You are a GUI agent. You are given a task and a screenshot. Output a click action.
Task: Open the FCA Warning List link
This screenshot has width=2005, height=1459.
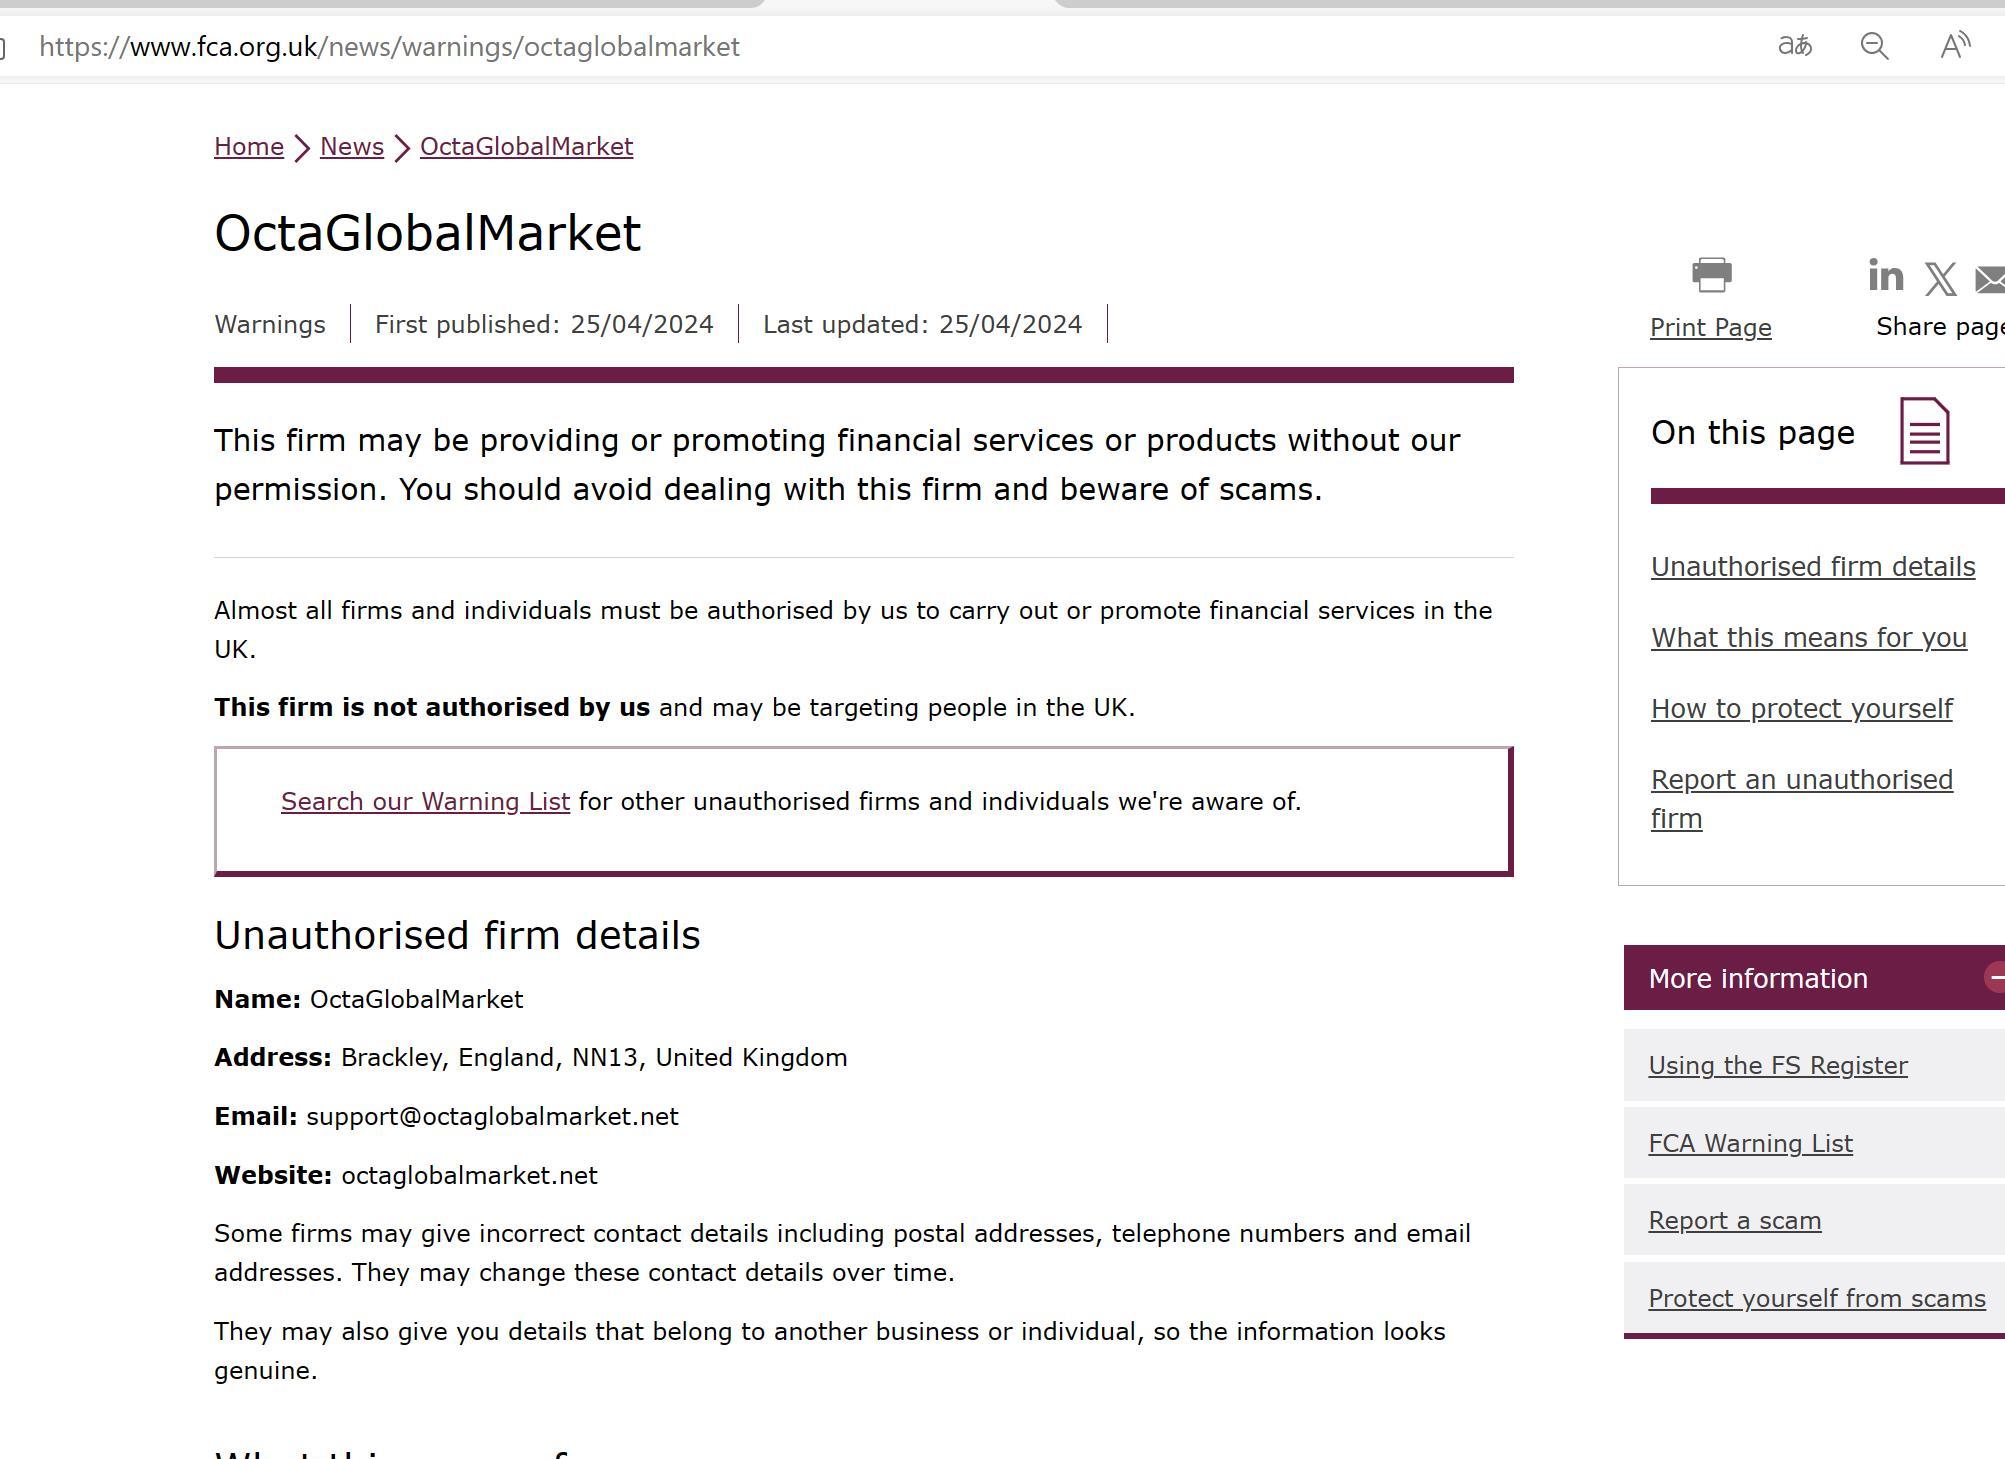(x=1750, y=1144)
